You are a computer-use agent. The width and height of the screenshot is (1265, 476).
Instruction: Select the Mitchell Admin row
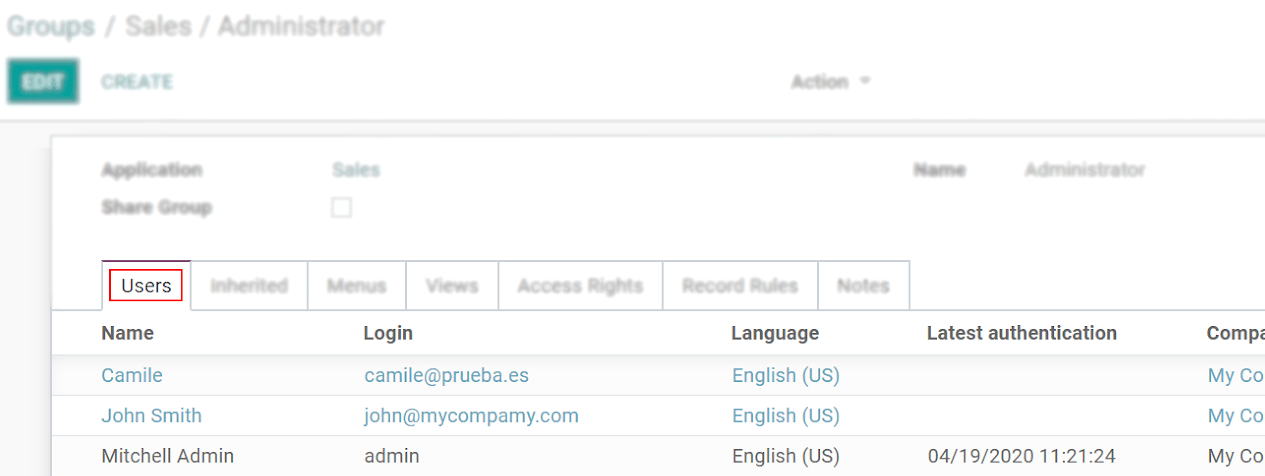coord(168,456)
